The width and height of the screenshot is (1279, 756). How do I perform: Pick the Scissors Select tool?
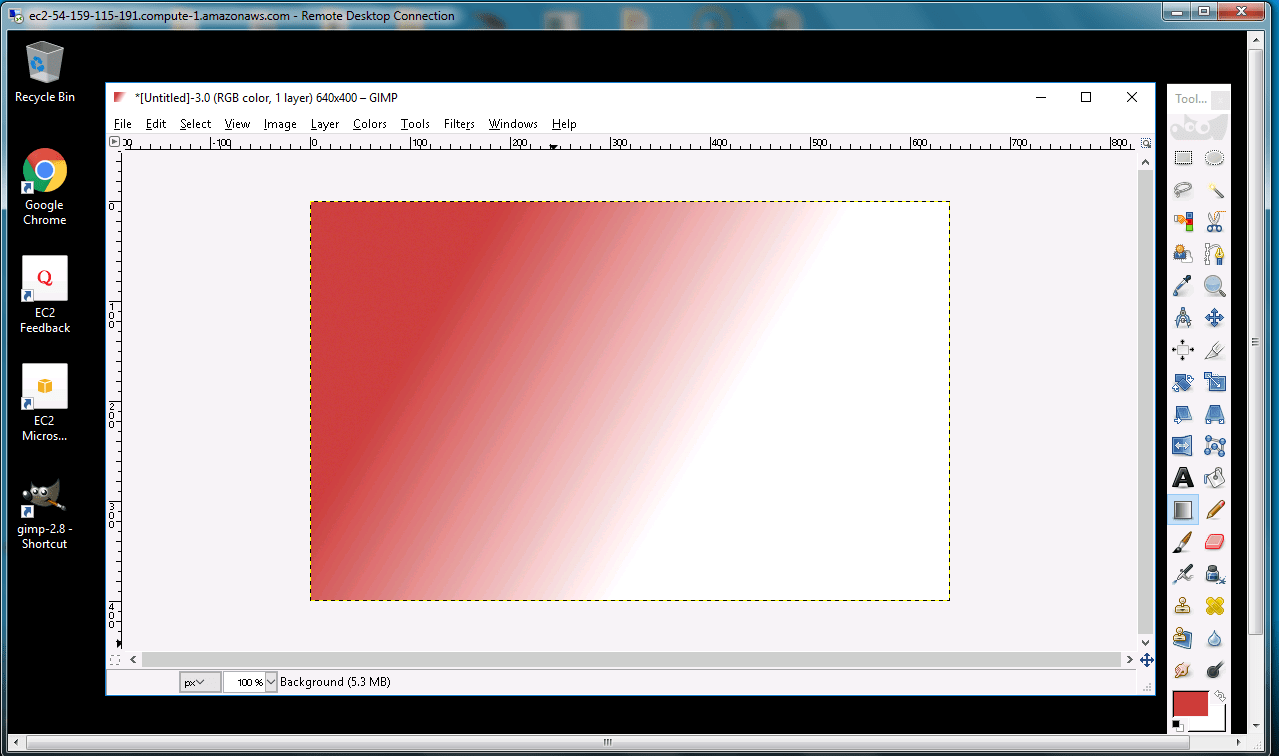click(x=1215, y=222)
